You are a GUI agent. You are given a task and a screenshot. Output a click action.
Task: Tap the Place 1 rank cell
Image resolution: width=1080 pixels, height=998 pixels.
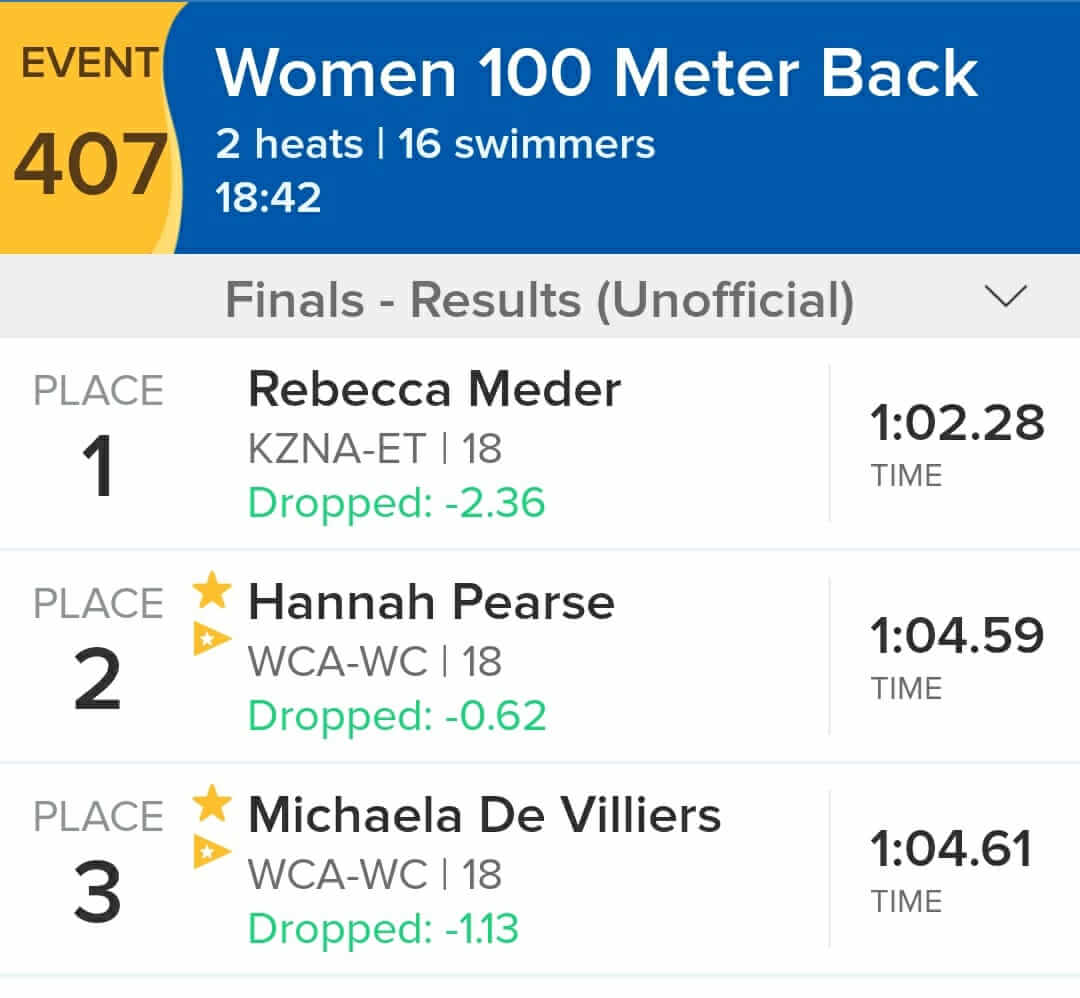pyautogui.click(x=98, y=434)
